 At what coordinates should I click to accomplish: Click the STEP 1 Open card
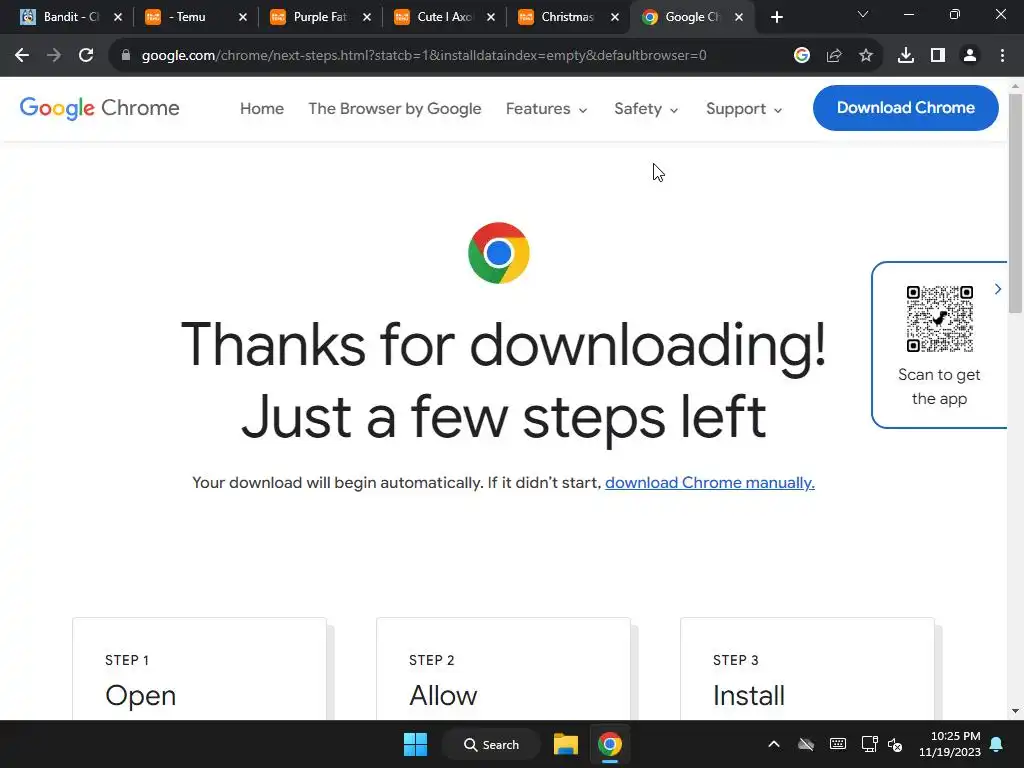coord(199,669)
